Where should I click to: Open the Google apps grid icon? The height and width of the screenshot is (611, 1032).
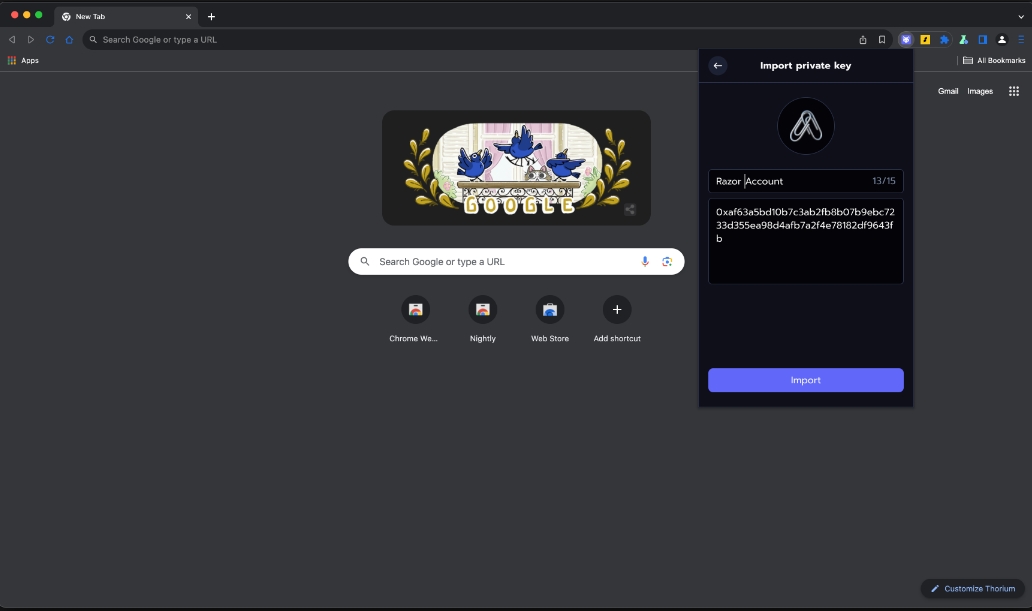pyautogui.click(x=1014, y=92)
